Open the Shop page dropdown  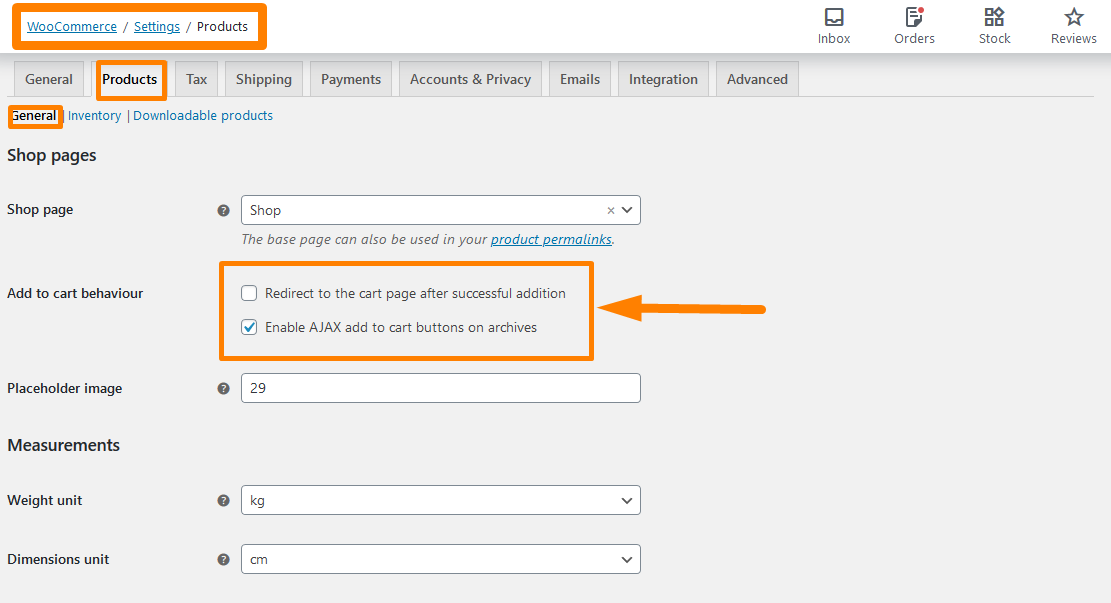click(441, 210)
